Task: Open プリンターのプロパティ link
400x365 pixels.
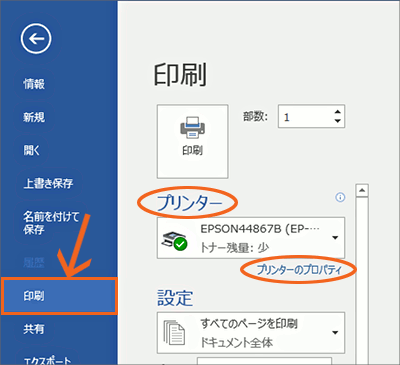Action: pyautogui.click(x=299, y=270)
